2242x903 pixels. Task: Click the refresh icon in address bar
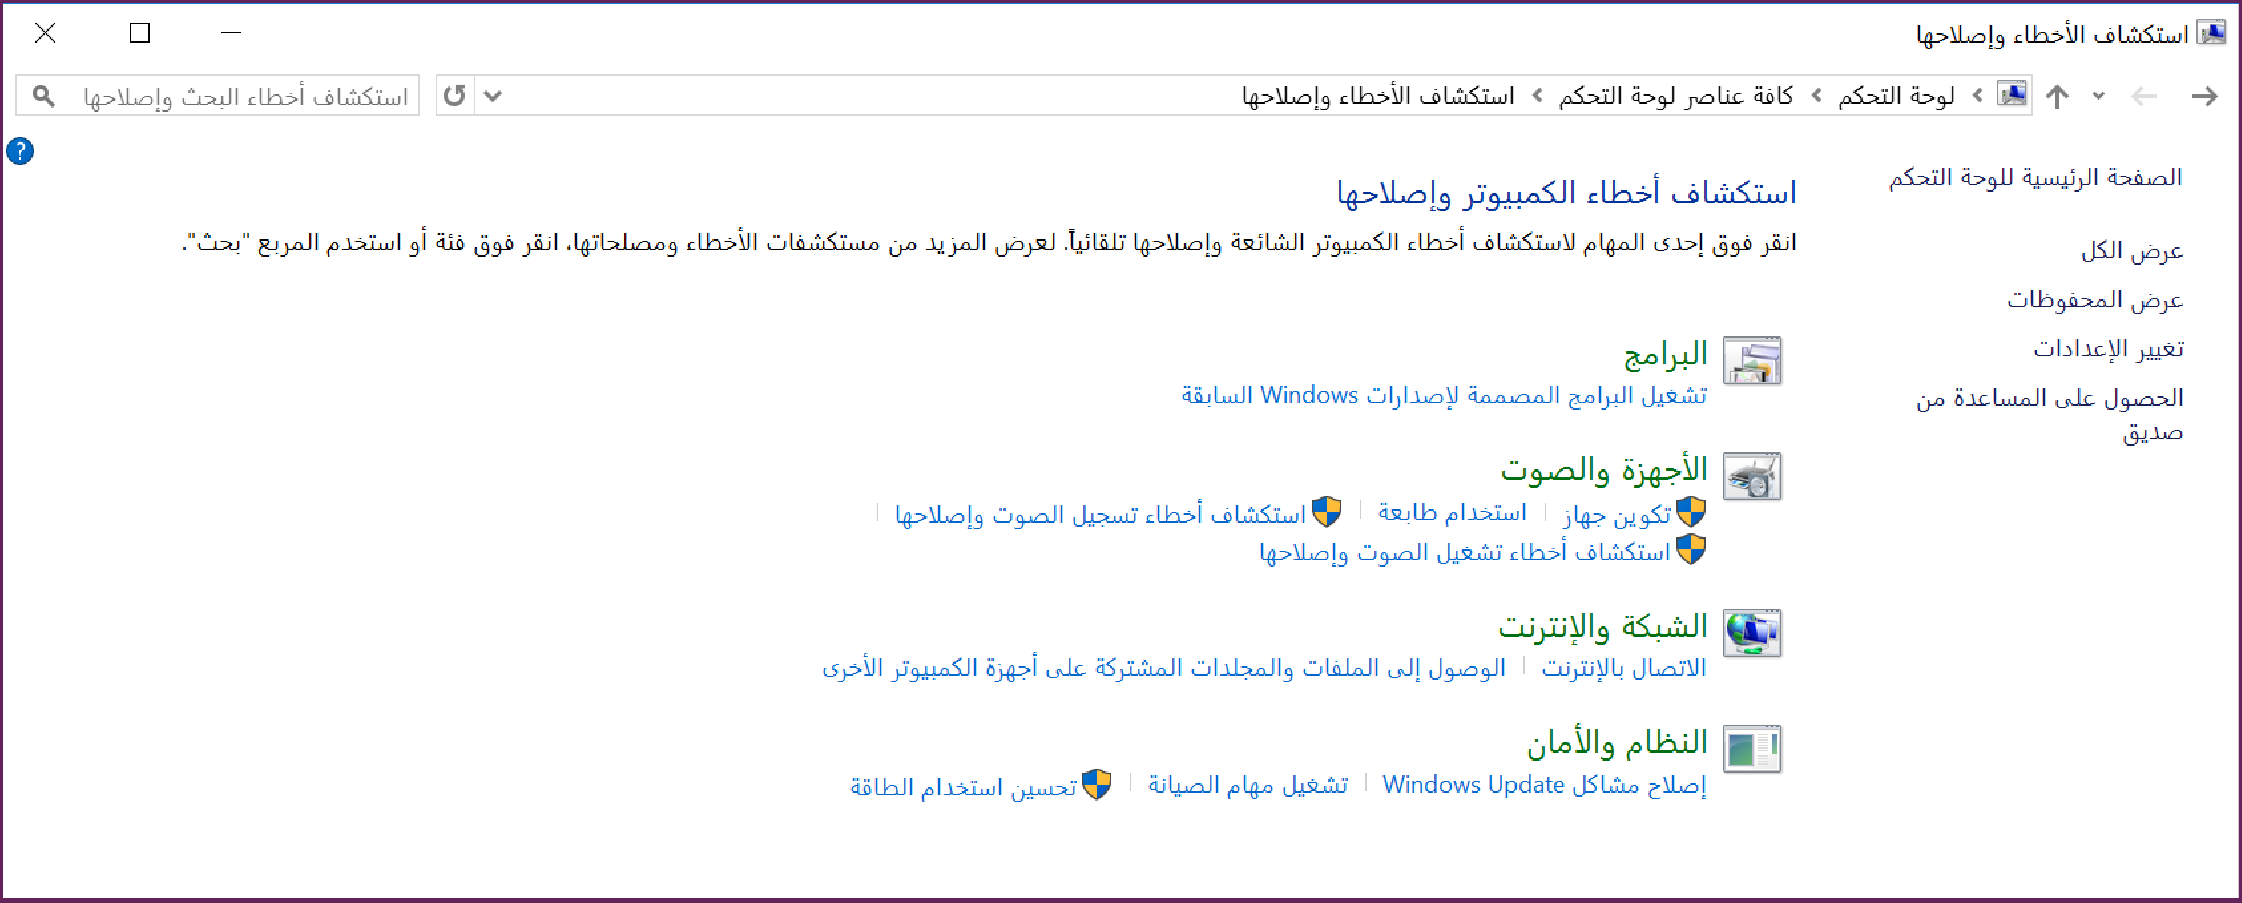coord(455,95)
